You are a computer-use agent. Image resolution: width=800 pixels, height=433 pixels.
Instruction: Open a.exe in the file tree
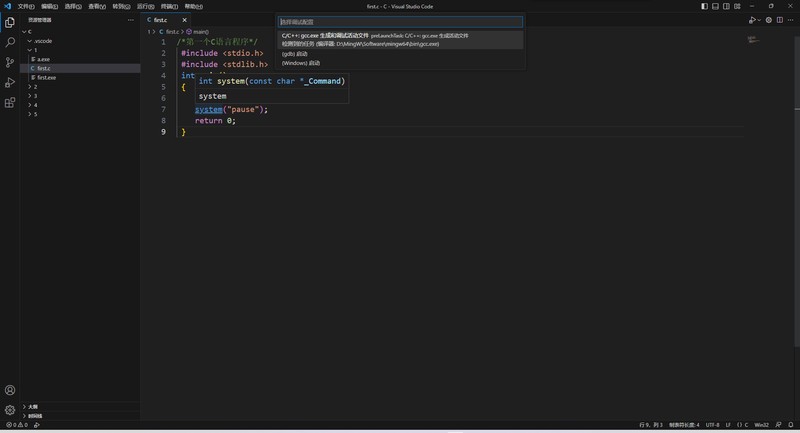click(80, 59)
